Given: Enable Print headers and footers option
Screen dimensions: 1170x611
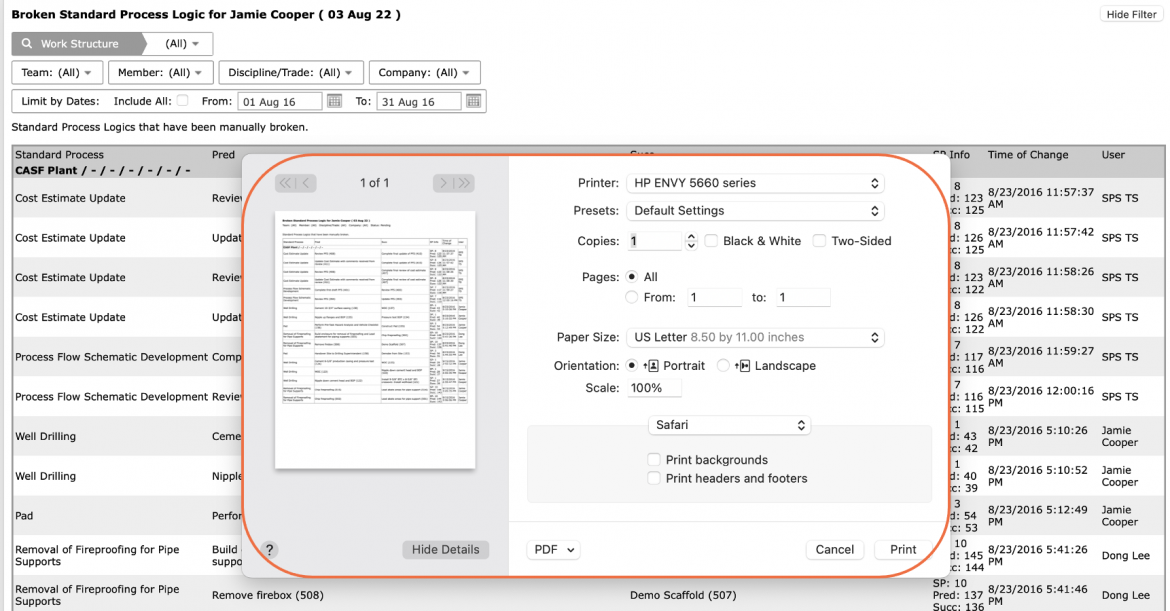Looking at the screenshot, I should [x=654, y=478].
